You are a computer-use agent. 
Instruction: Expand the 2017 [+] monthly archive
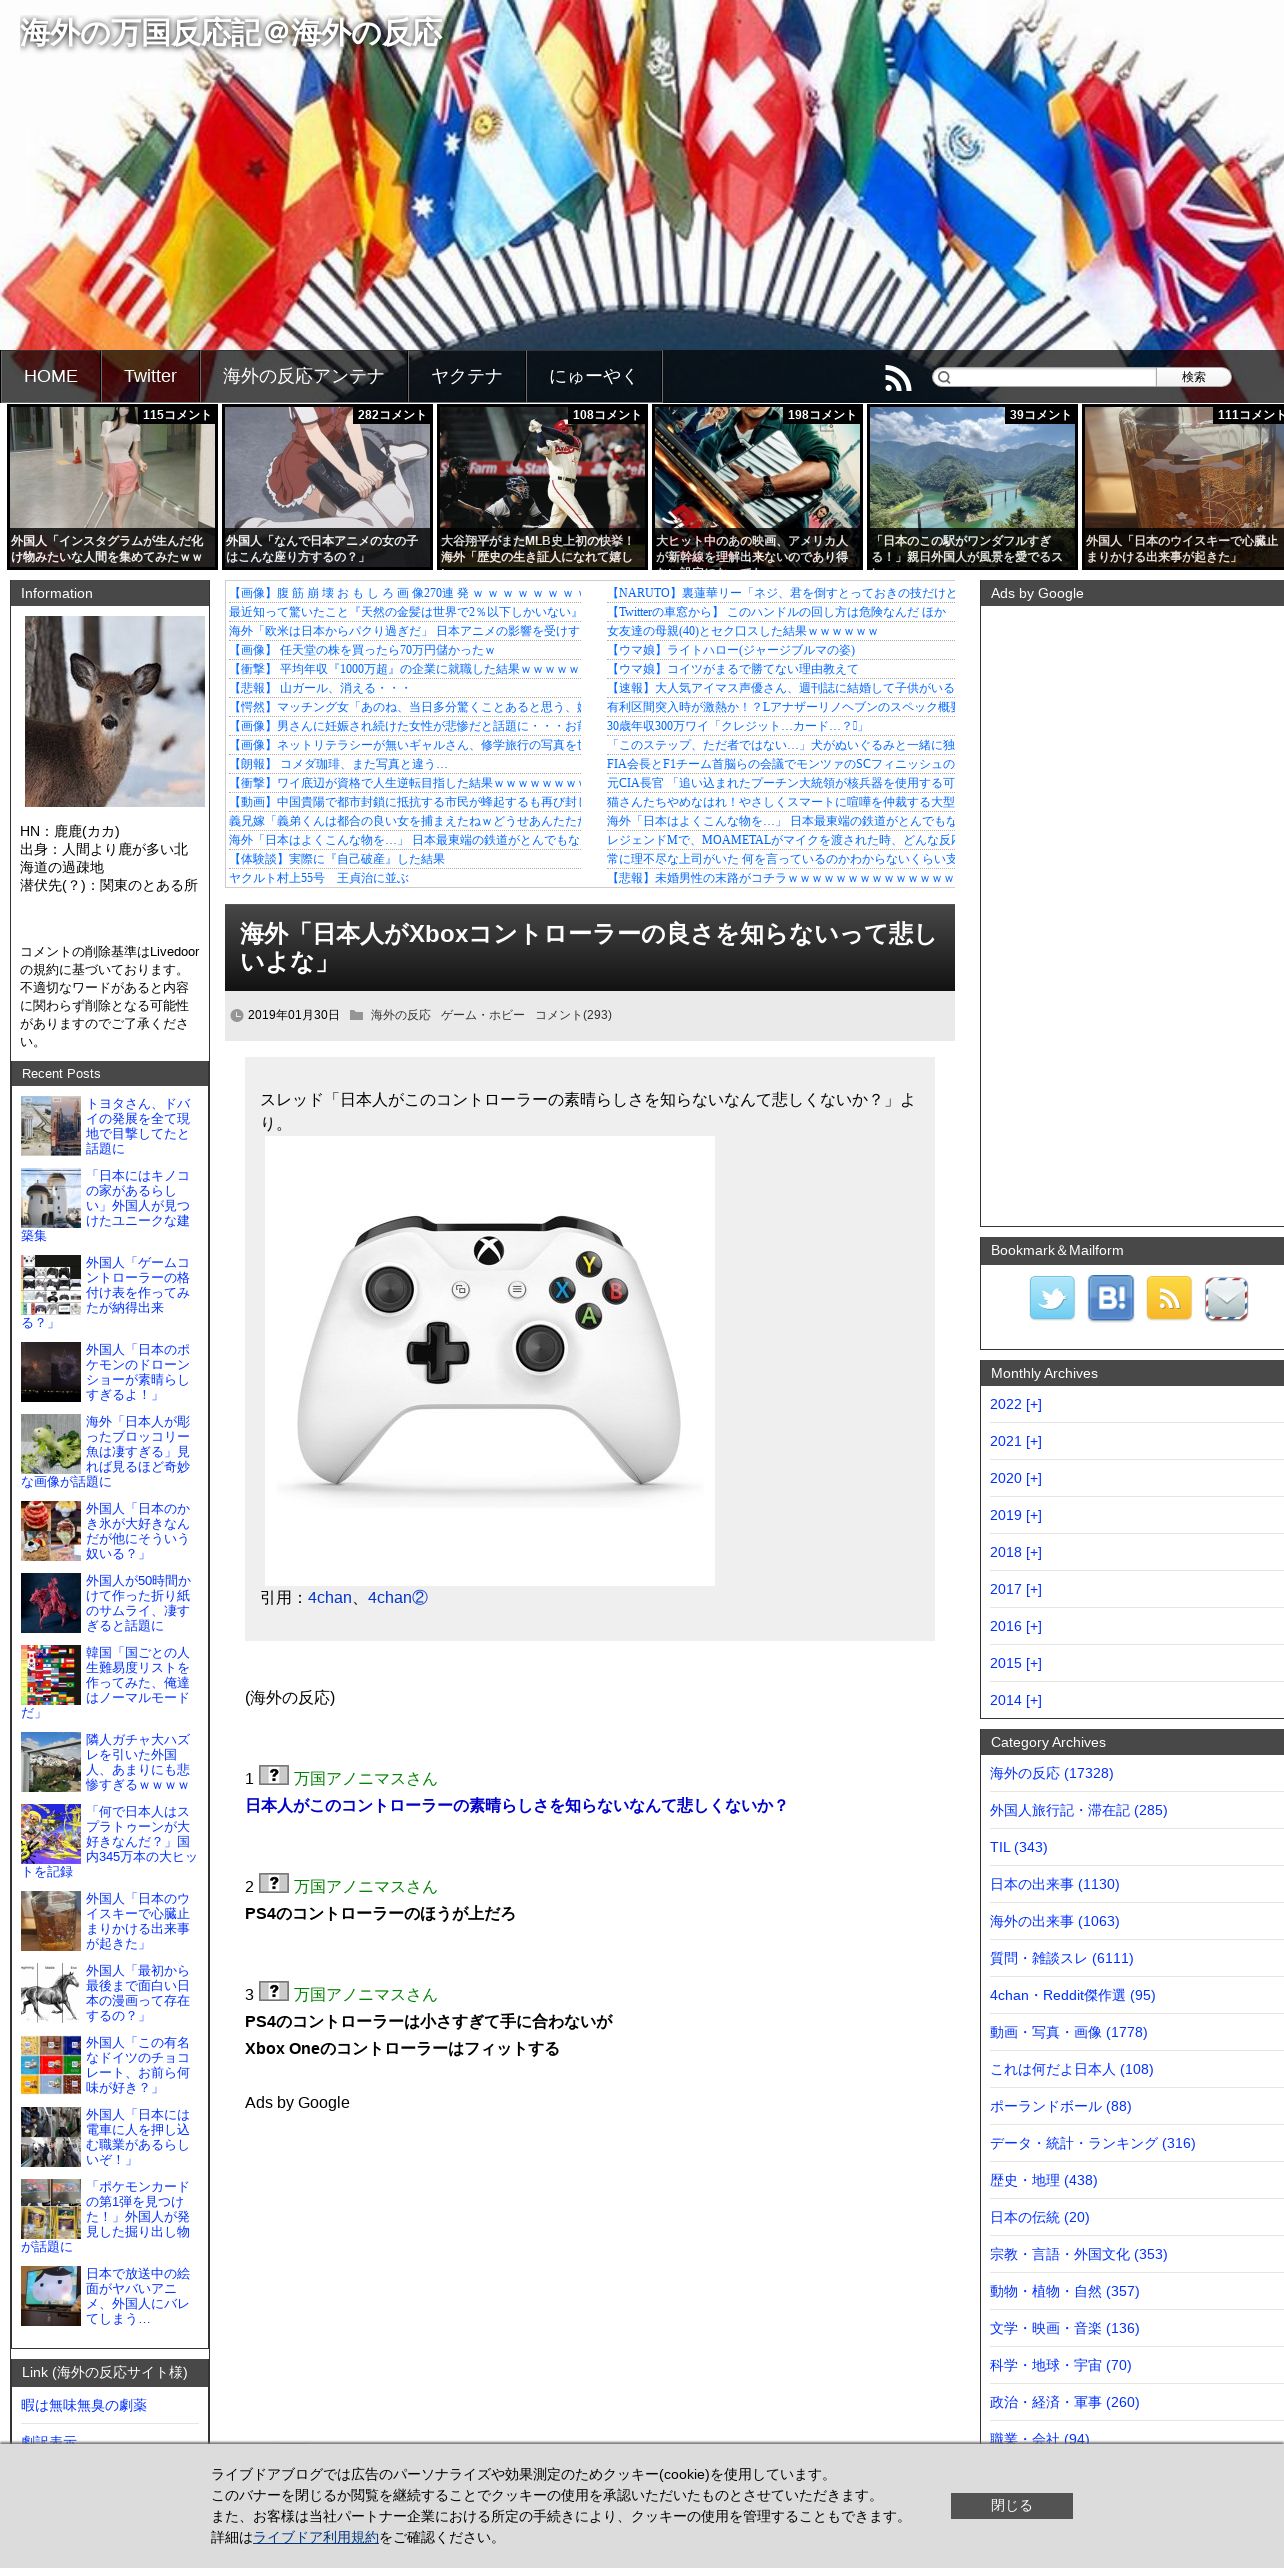tap(1015, 1589)
